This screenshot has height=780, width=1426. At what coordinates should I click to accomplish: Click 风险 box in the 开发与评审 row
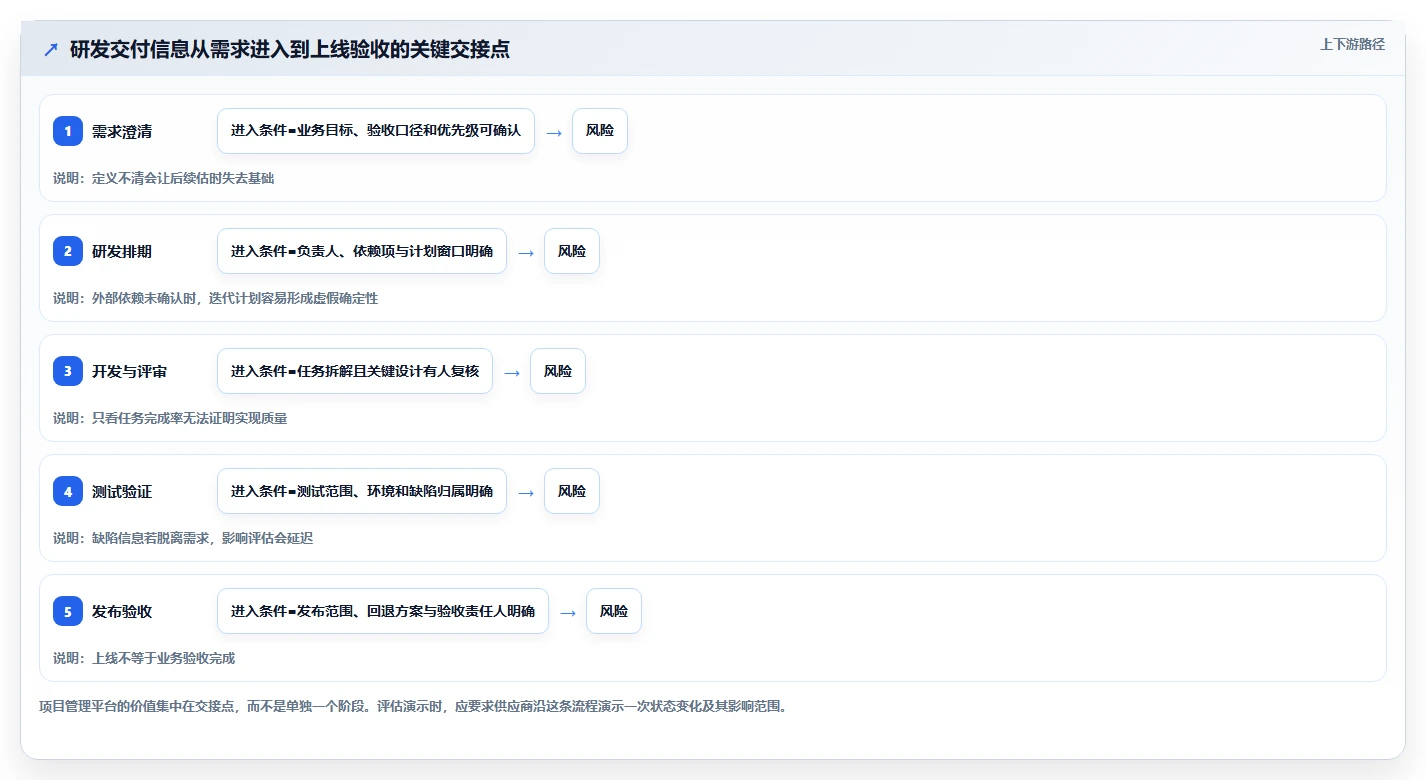pyautogui.click(x=558, y=371)
